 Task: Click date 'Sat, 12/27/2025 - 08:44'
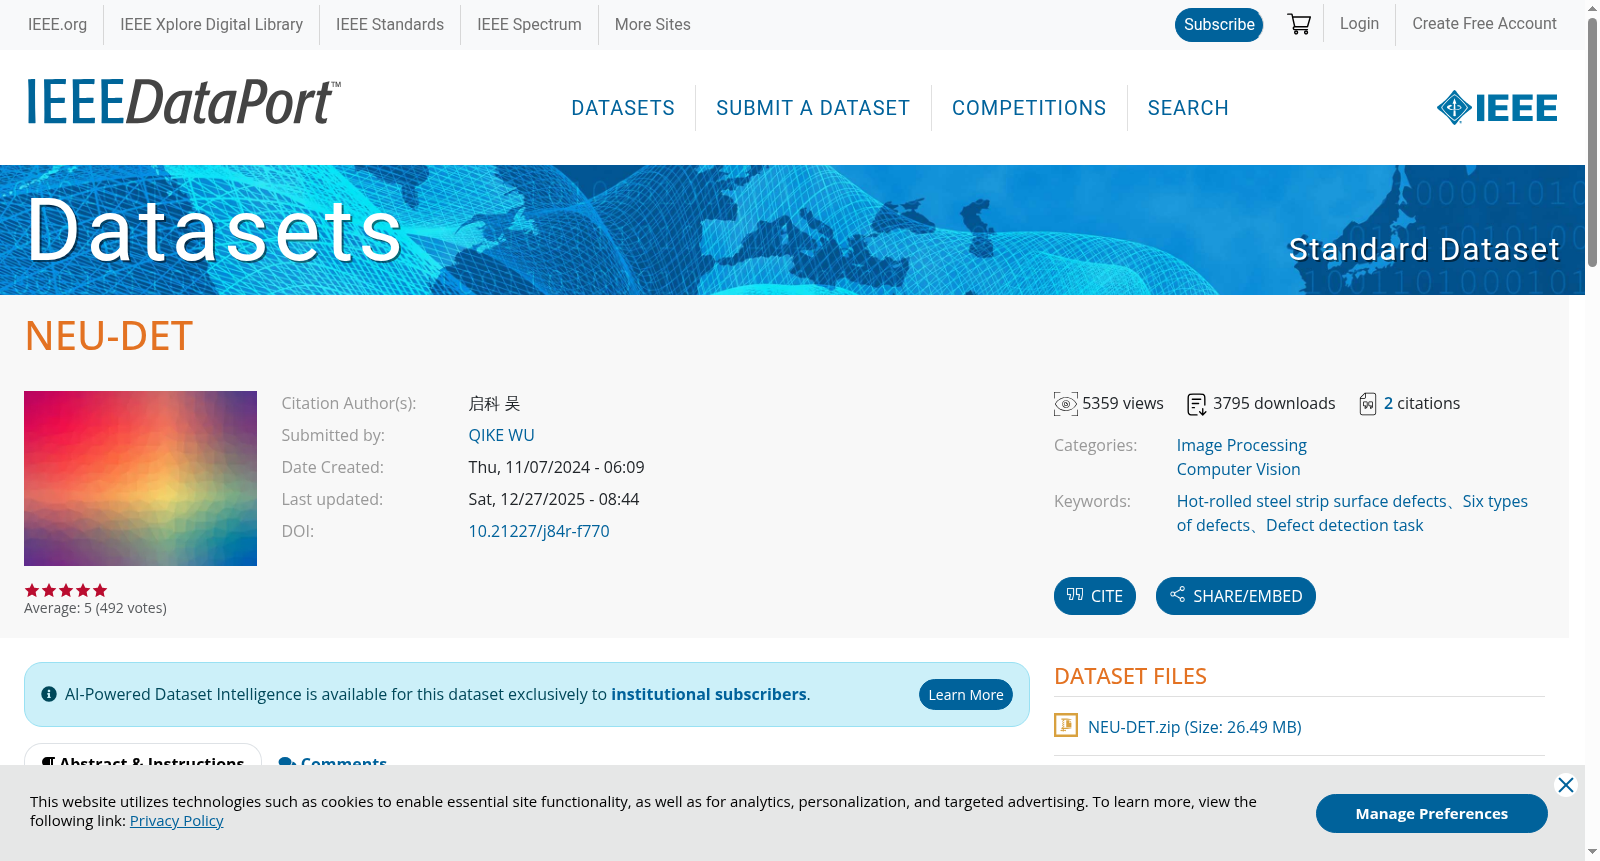(x=553, y=499)
